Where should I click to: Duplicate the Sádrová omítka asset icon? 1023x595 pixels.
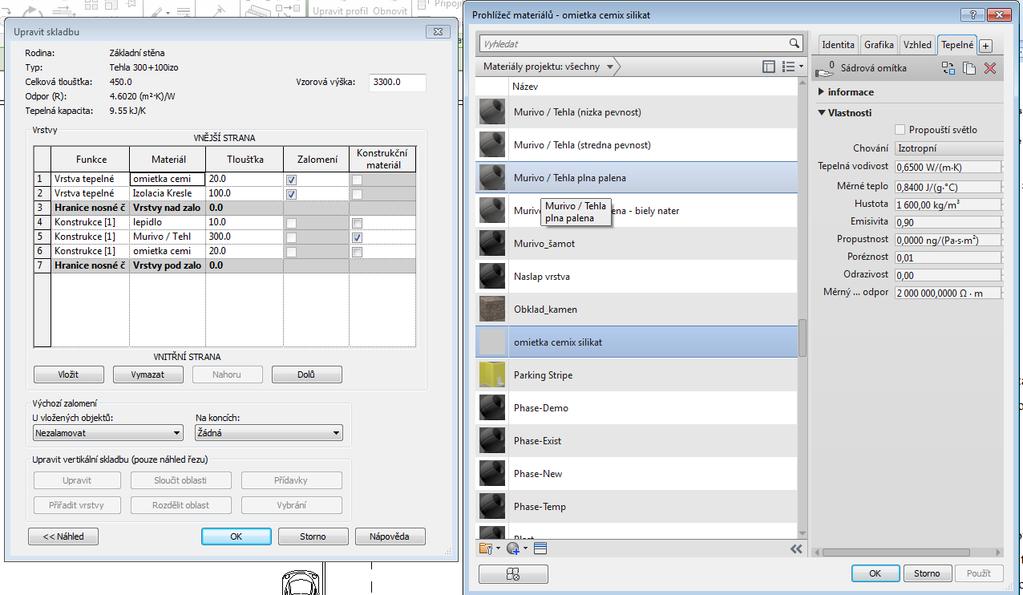[970, 68]
